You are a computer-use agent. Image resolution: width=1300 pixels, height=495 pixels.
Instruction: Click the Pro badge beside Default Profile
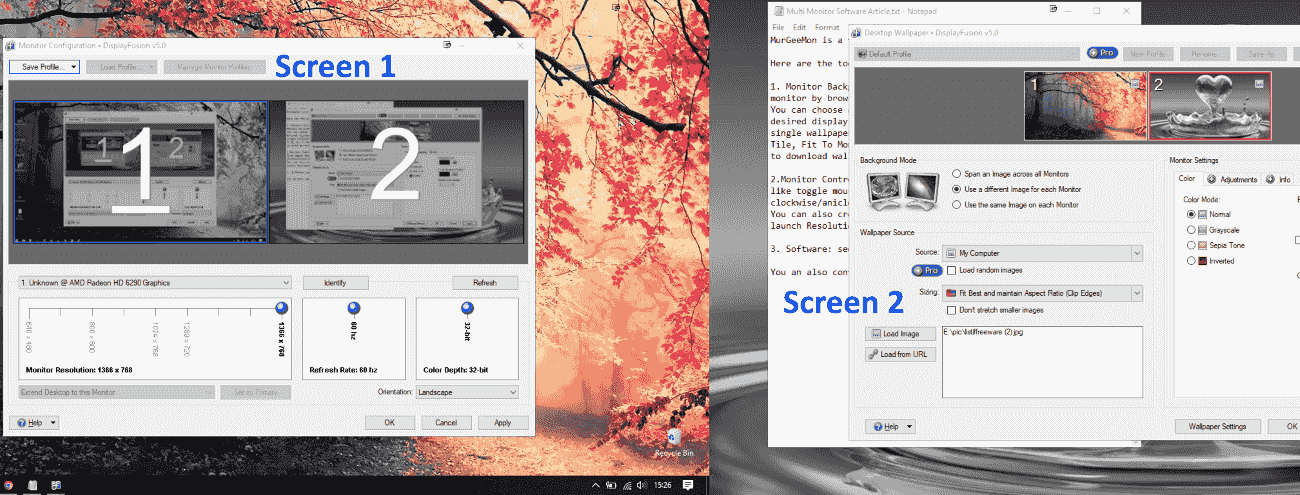pos(1103,53)
